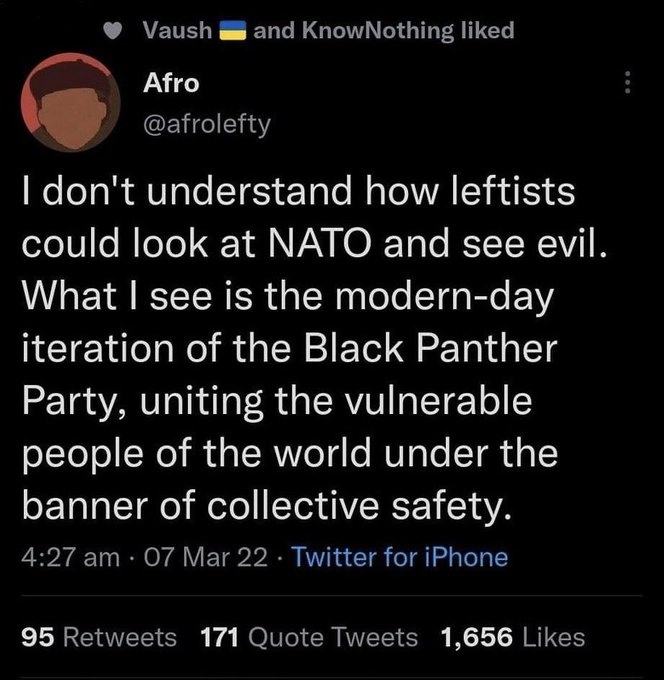Click the @afrolefty handle
664x680 pixels.
[207, 124]
